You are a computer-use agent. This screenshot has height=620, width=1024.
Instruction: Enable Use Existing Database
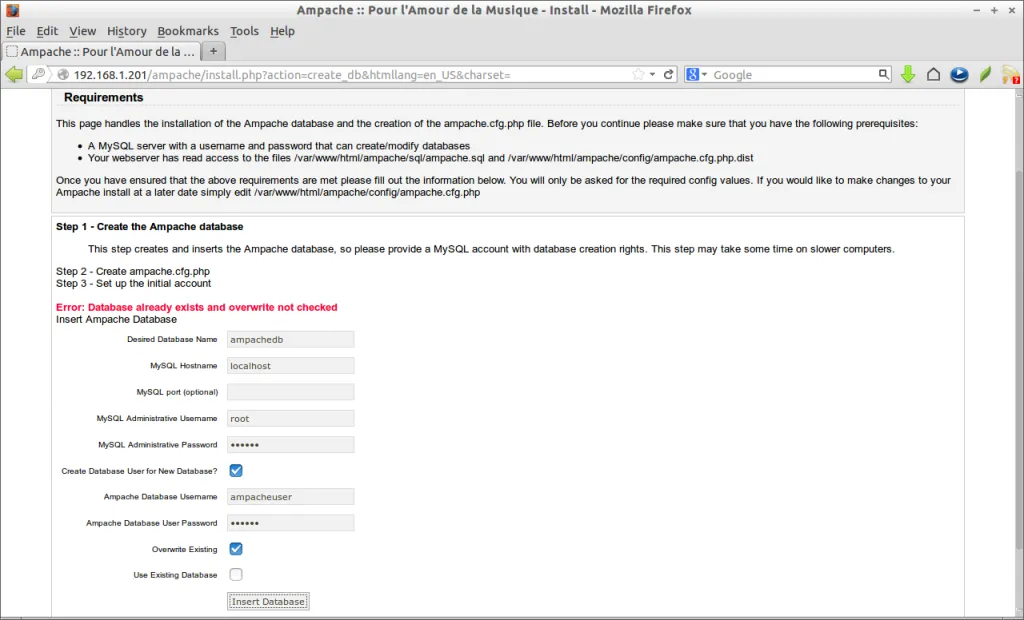pyautogui.click(x=236, y=574)
